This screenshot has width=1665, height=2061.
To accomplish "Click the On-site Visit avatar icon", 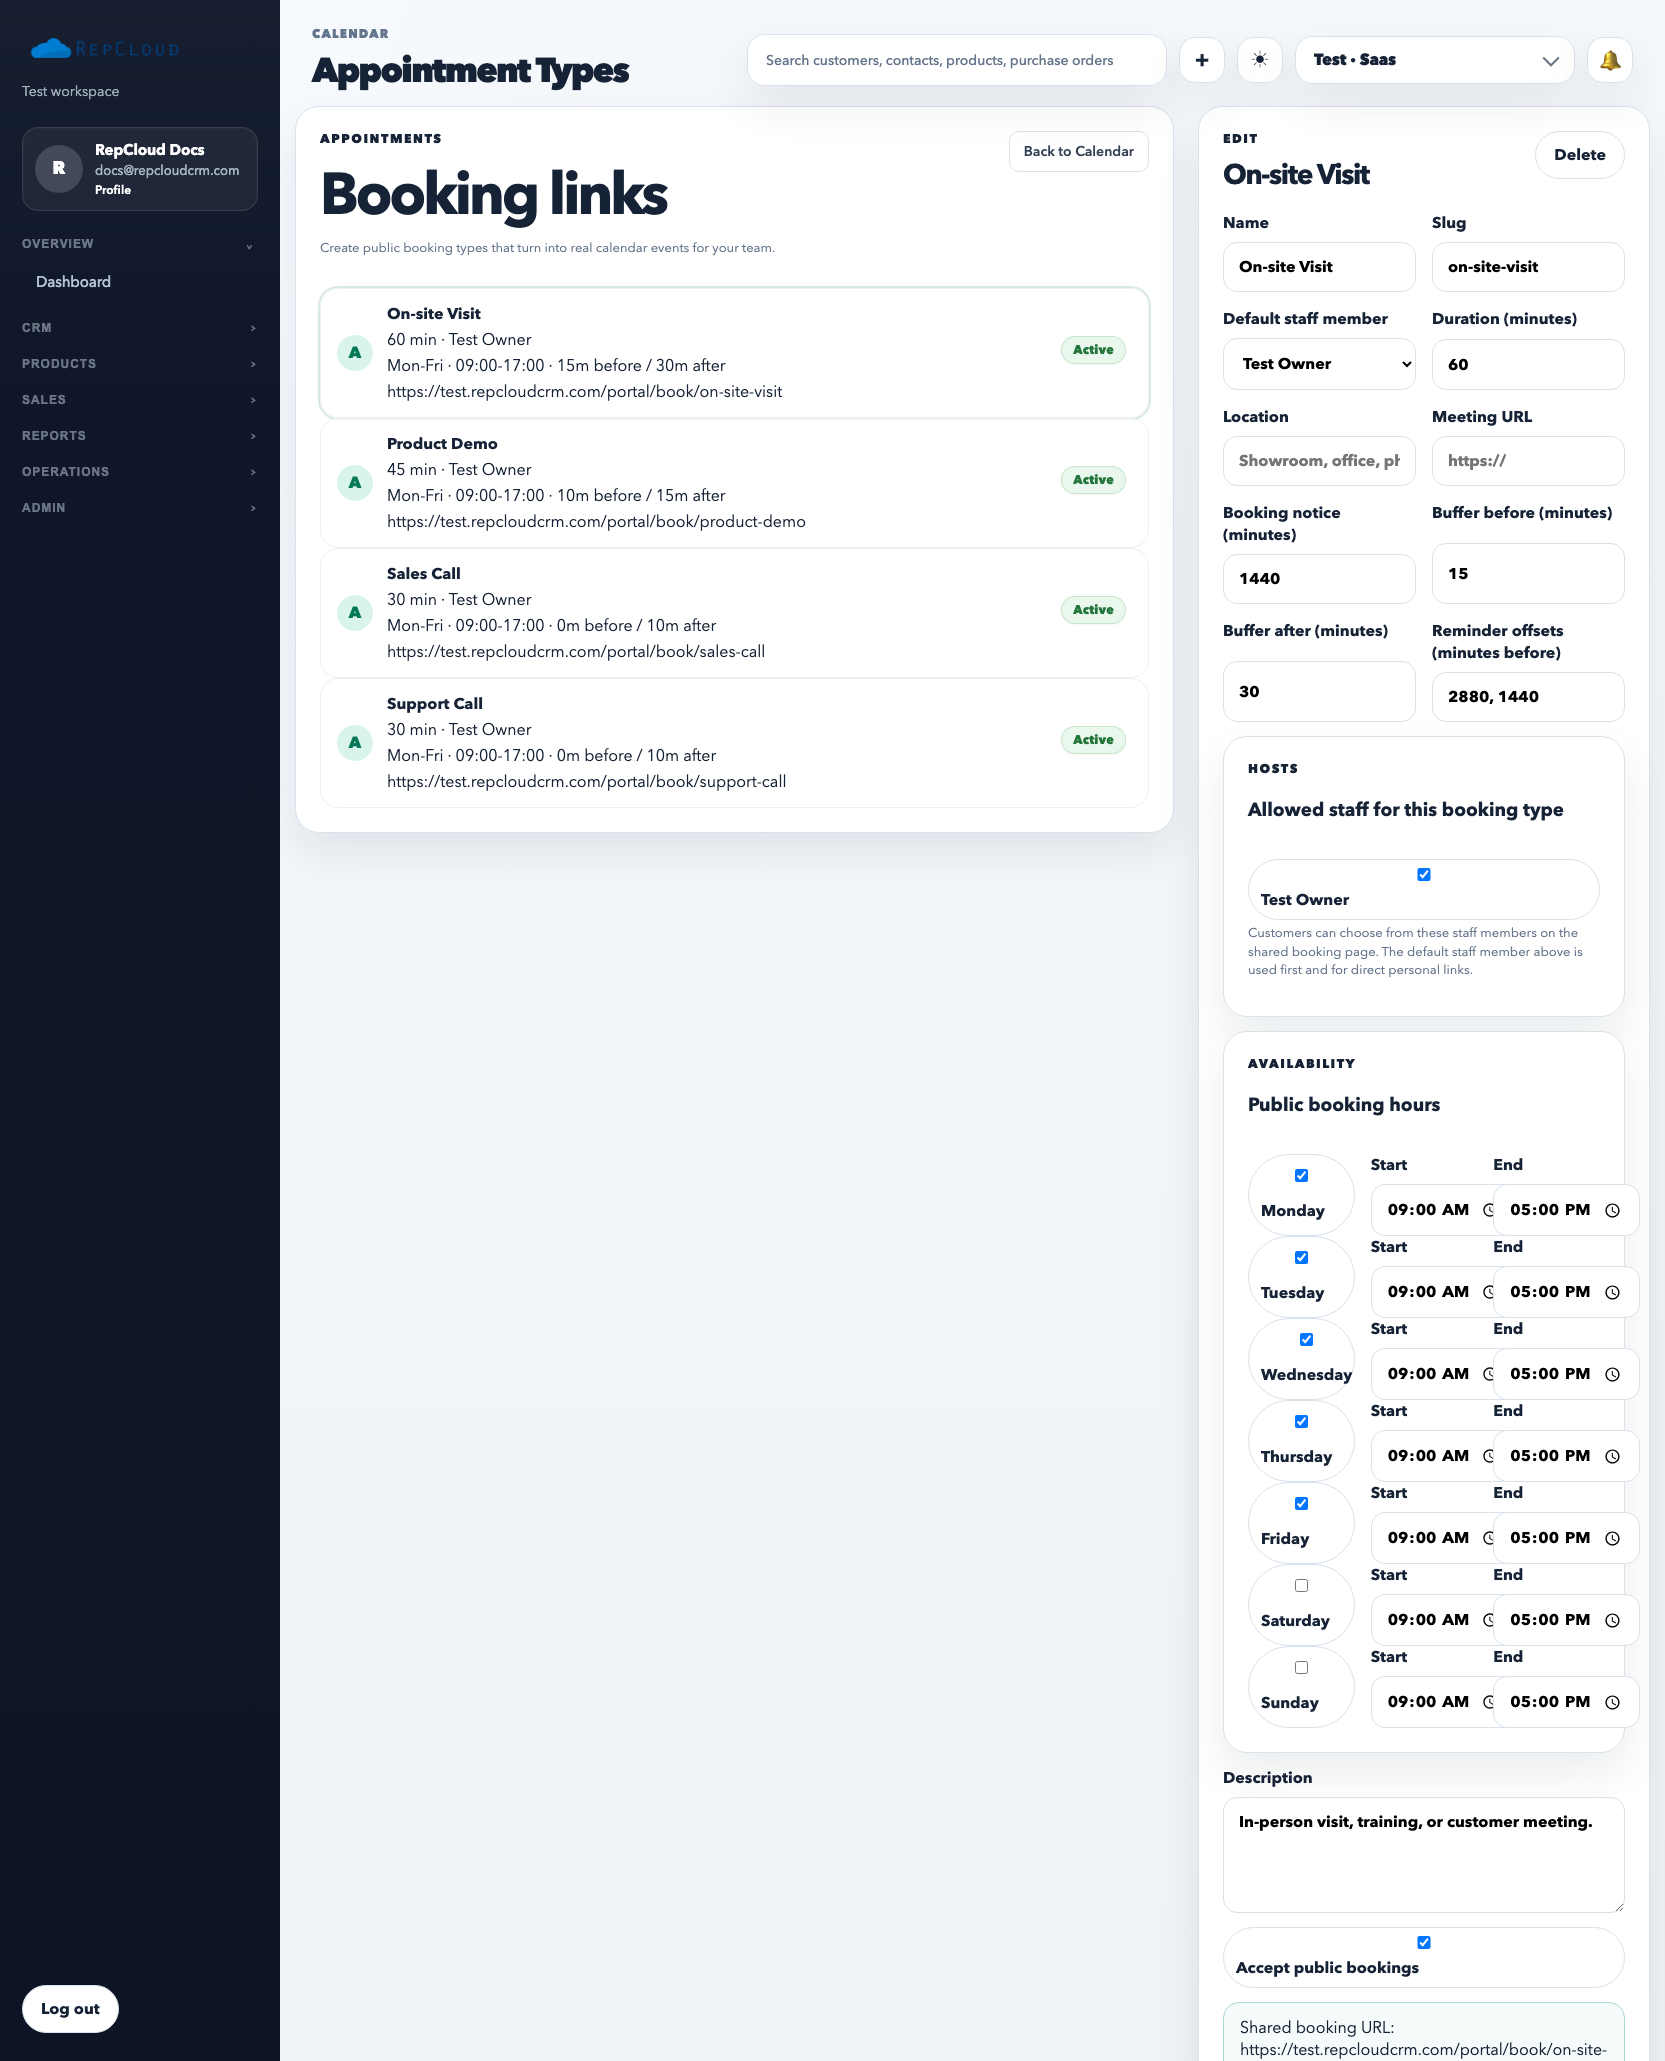I will point(355,352).
